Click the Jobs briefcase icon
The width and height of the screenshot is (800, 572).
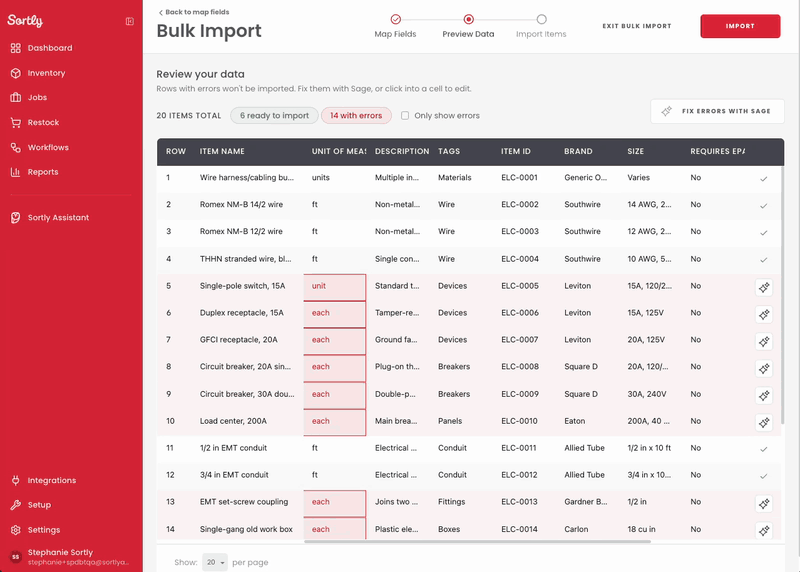click(16, 97)
